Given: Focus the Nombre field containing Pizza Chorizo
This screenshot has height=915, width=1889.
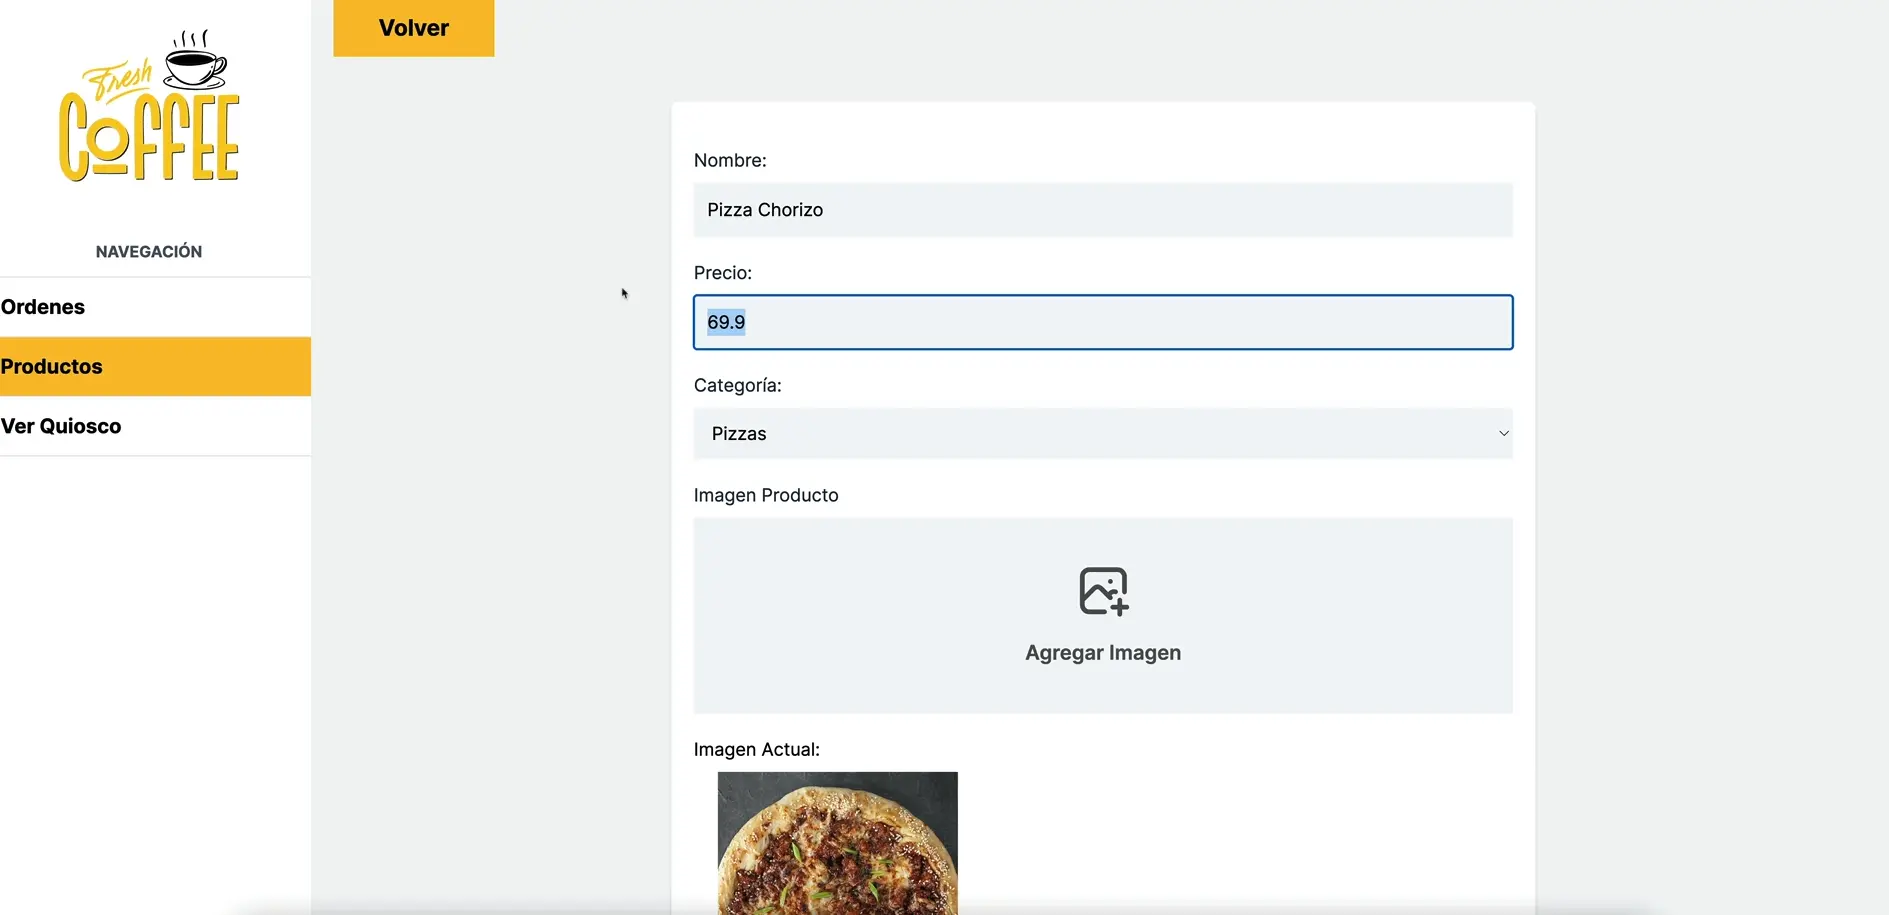Looking at the screenshot, I should point(1102,210).
